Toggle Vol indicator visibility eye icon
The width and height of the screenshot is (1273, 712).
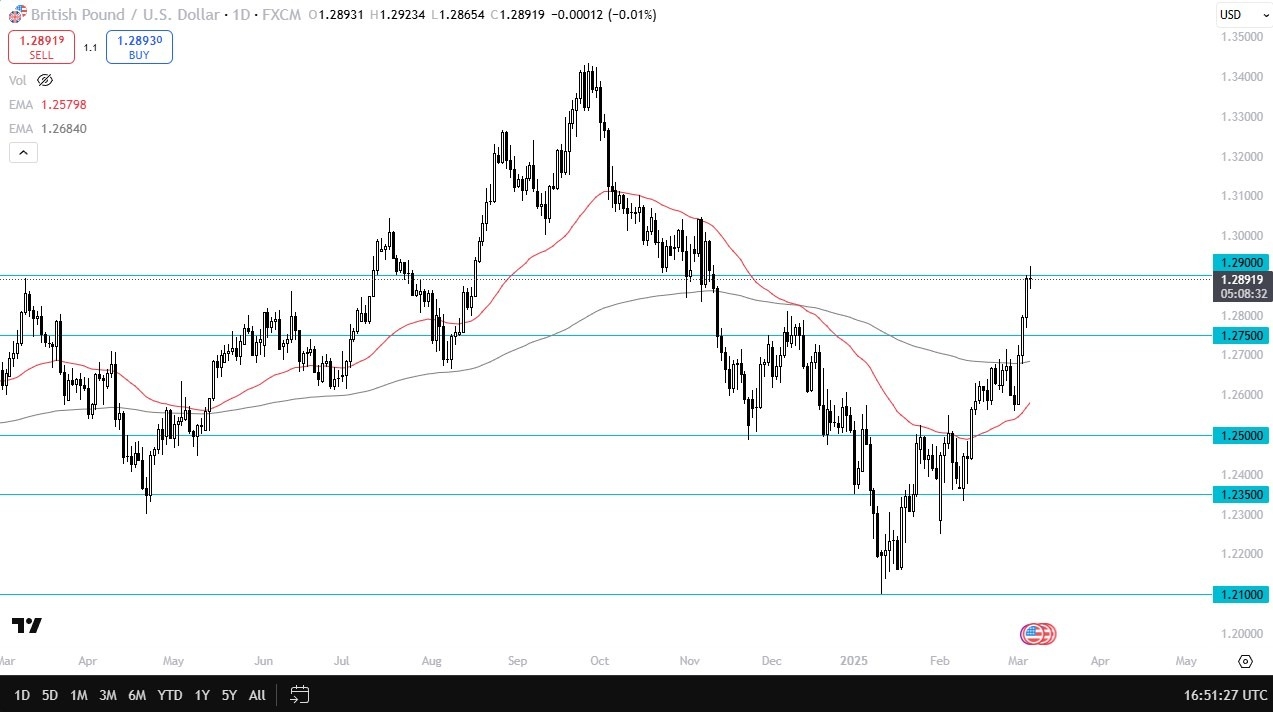[x=44, y=80]
